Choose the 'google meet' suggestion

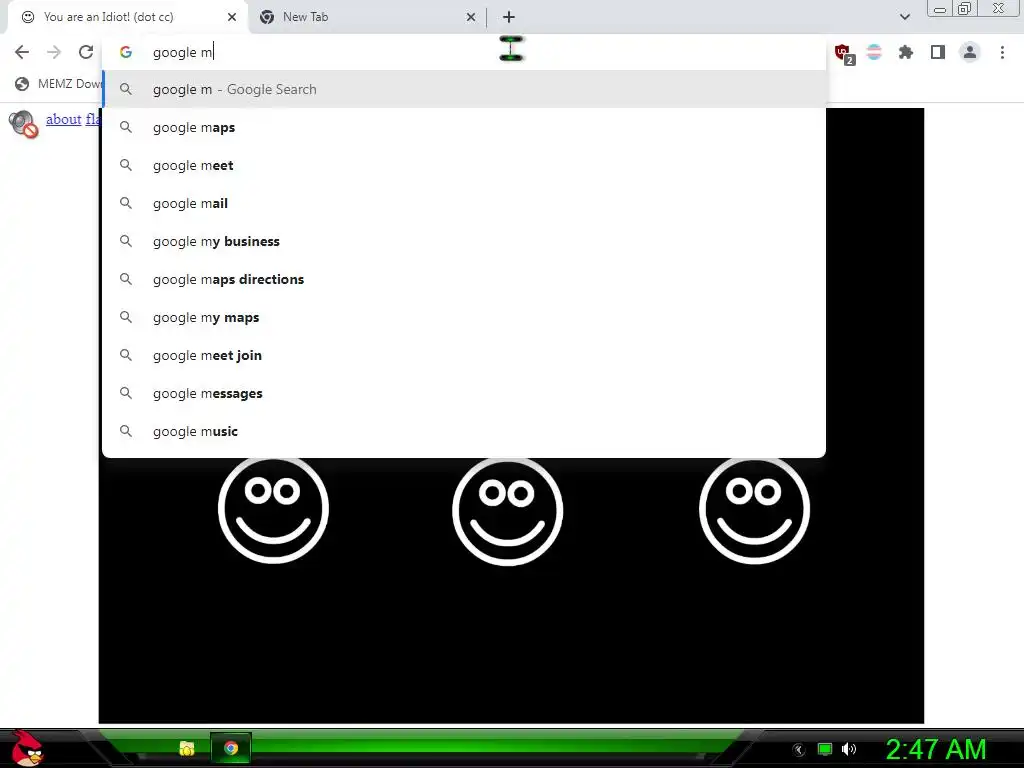[x=464, y=165]
